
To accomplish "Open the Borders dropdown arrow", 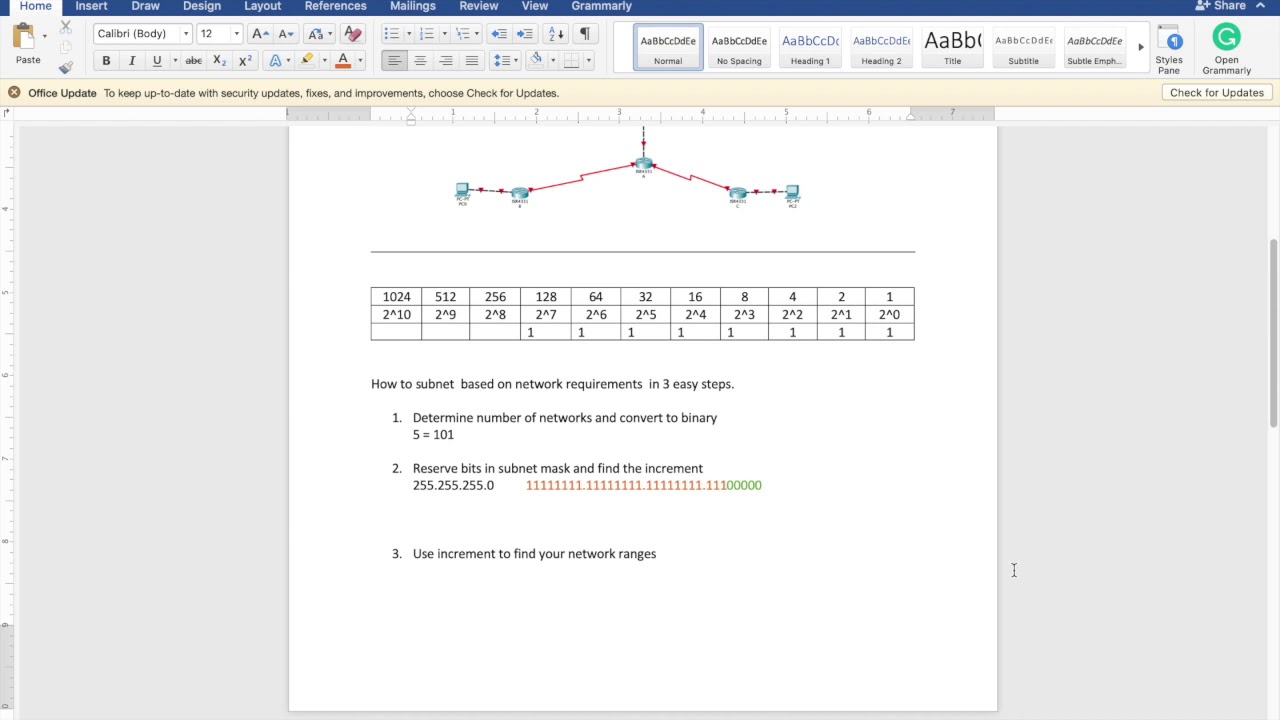I will (x=588, y=61).
